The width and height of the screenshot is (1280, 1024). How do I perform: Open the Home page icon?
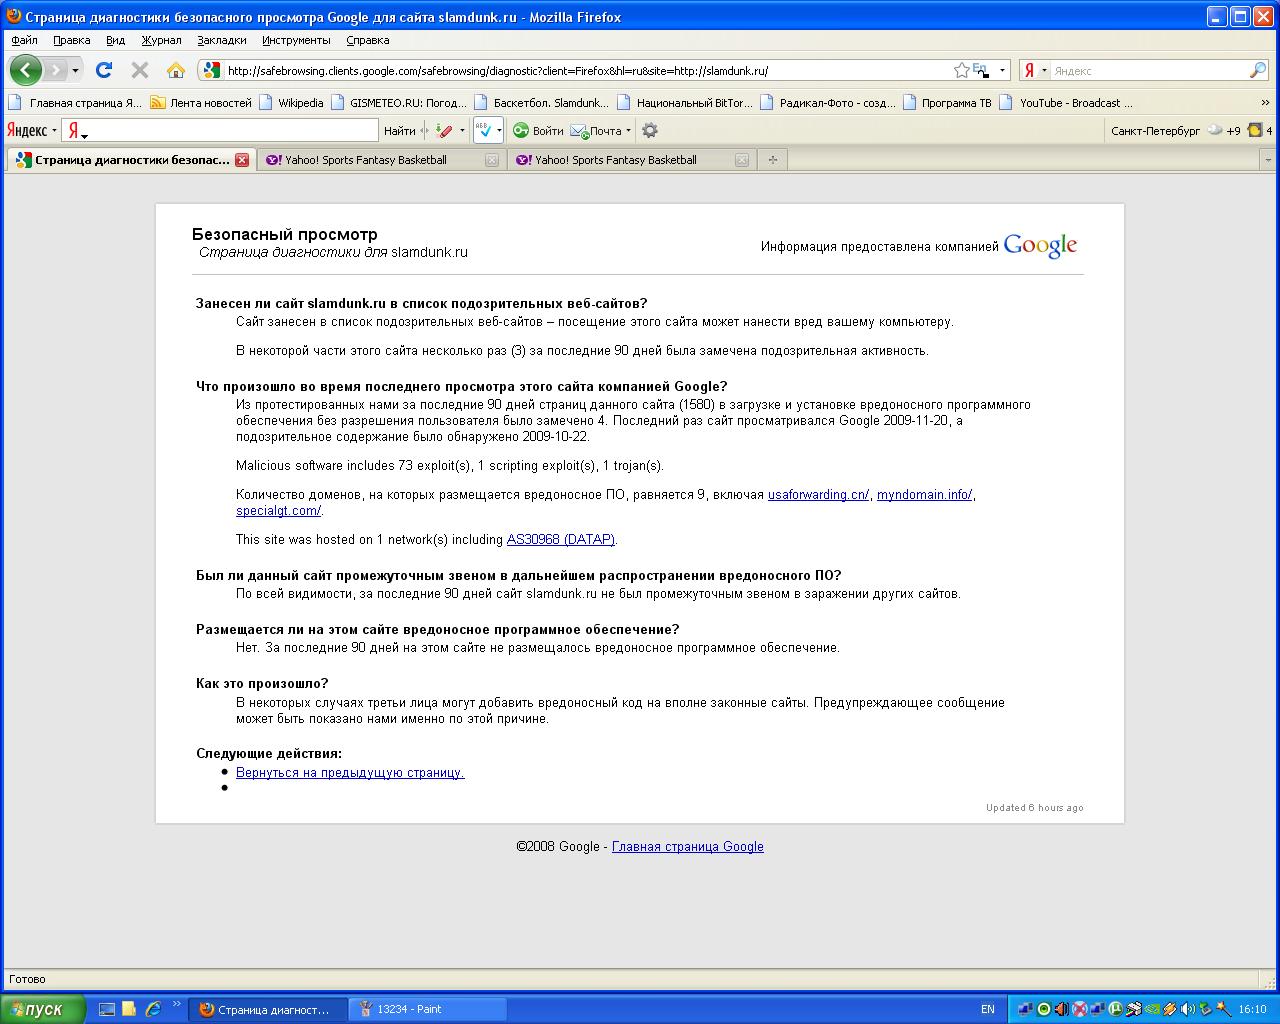176,70
